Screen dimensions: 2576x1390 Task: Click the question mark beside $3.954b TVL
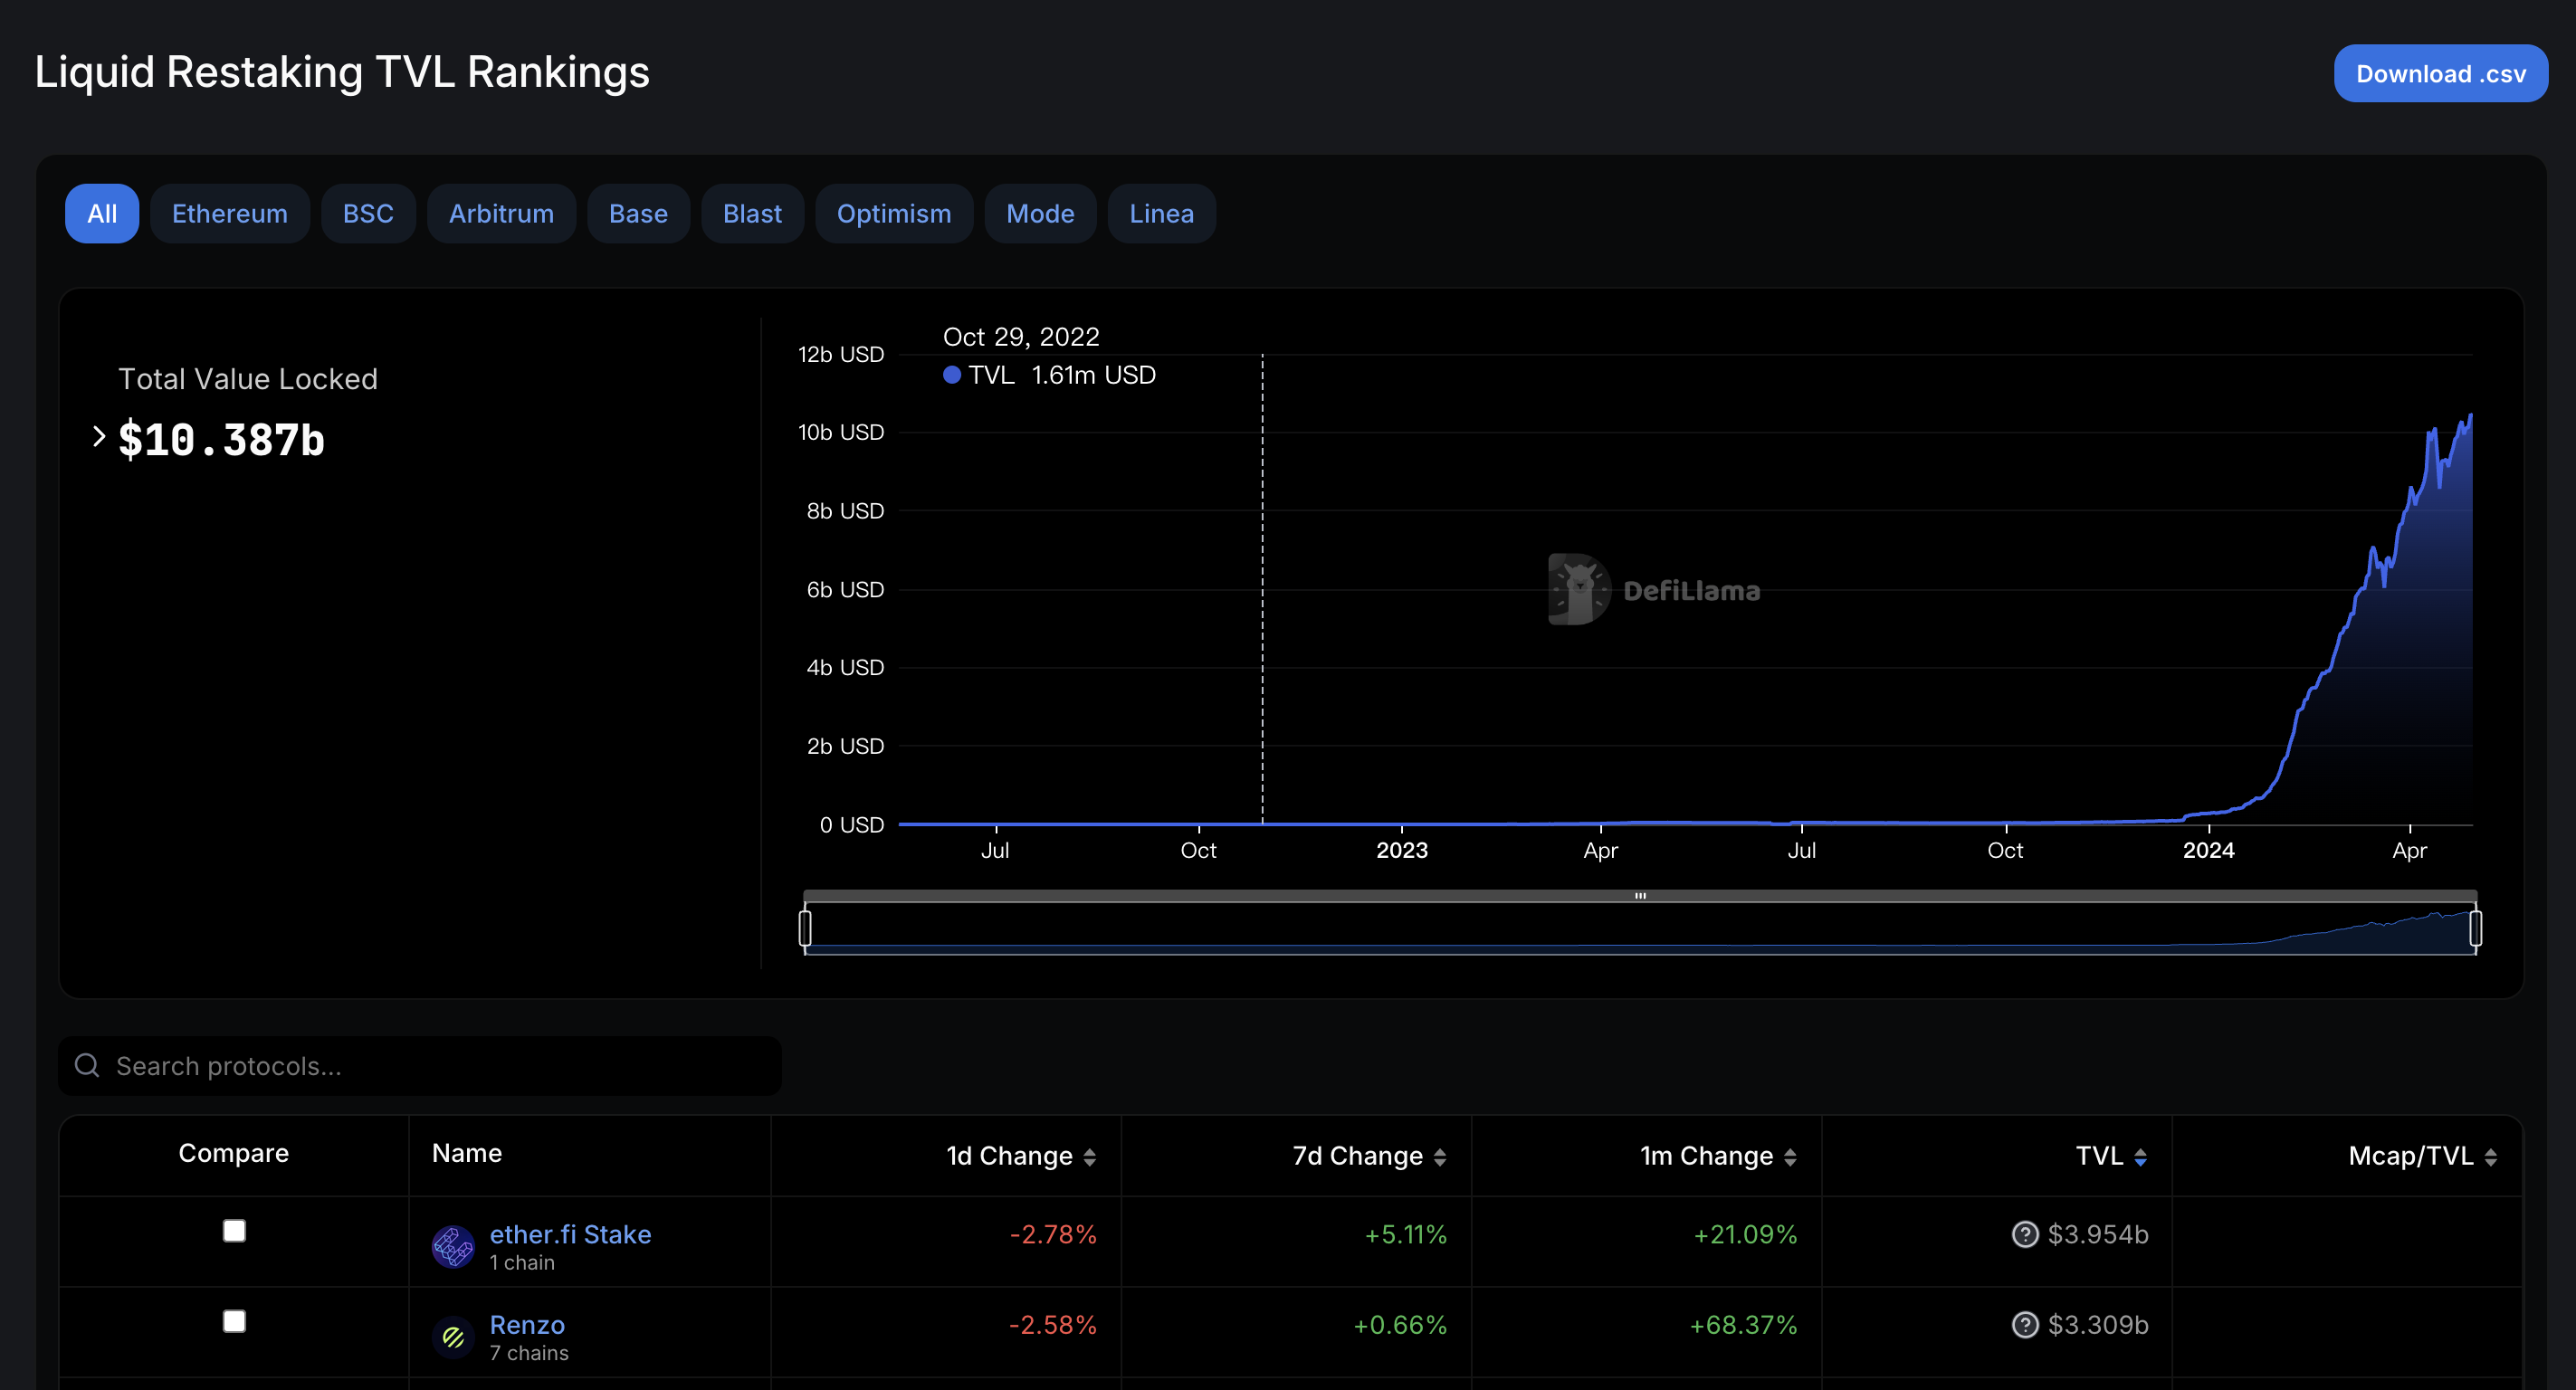[x=2025, y=1235]
